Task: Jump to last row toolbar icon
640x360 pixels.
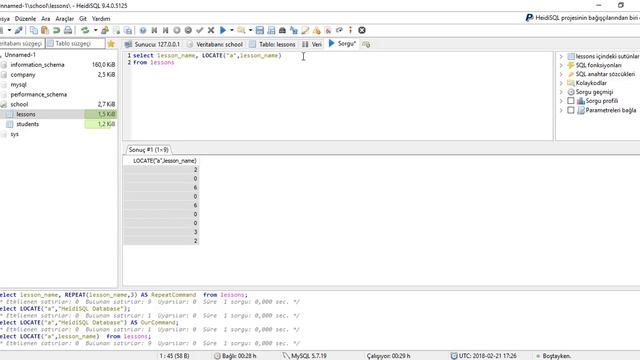Action: point(165,30)
